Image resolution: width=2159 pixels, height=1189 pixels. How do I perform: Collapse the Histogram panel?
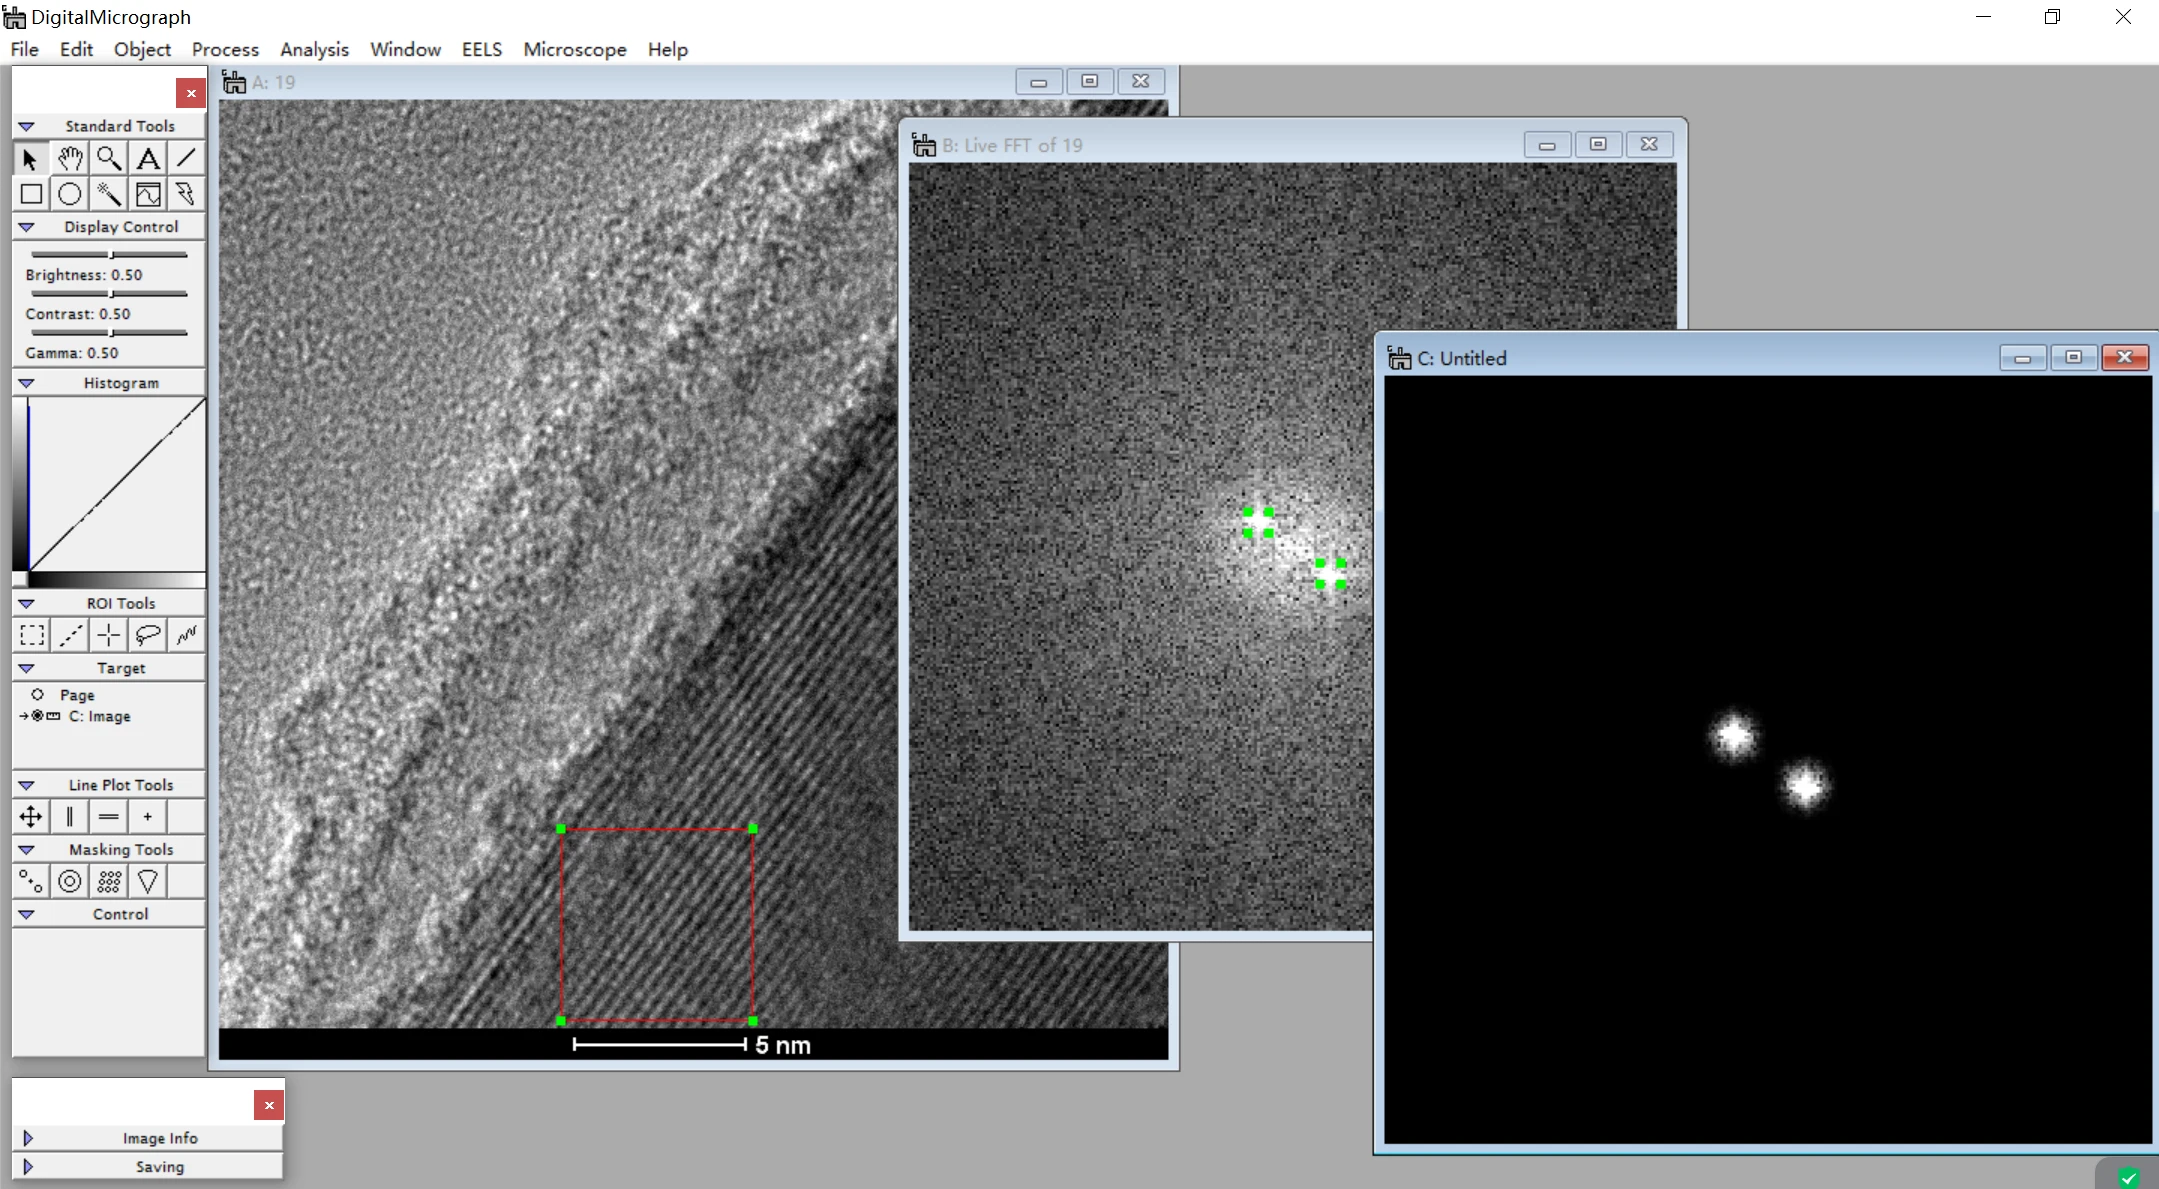click(27, 383)
